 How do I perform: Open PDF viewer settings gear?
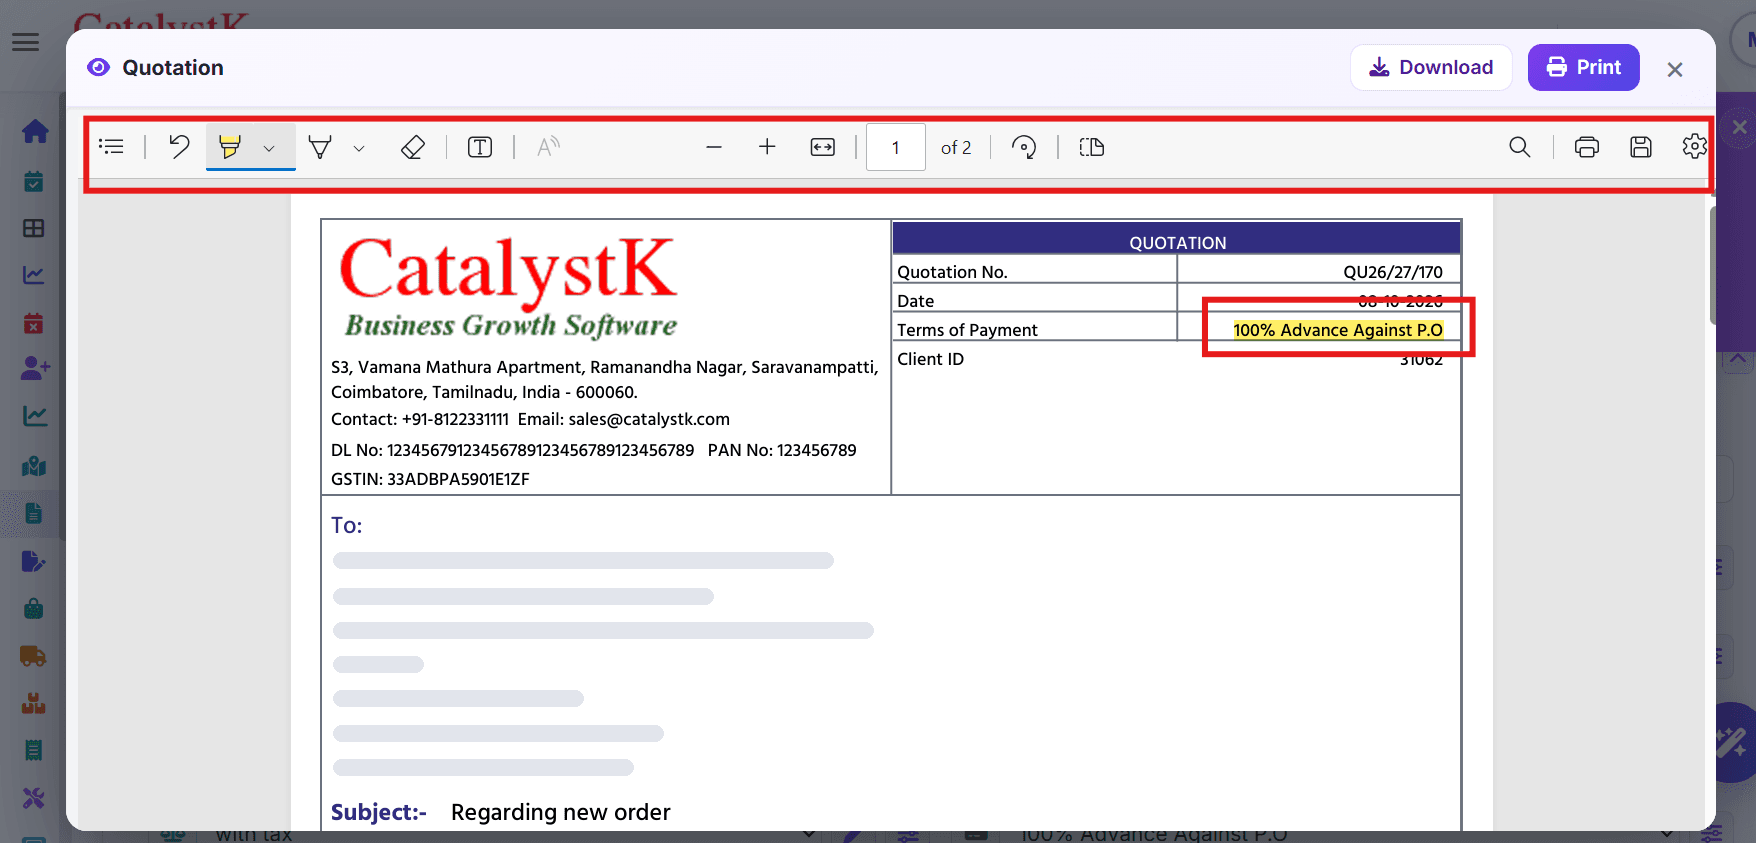click(x=1694, y=147)
